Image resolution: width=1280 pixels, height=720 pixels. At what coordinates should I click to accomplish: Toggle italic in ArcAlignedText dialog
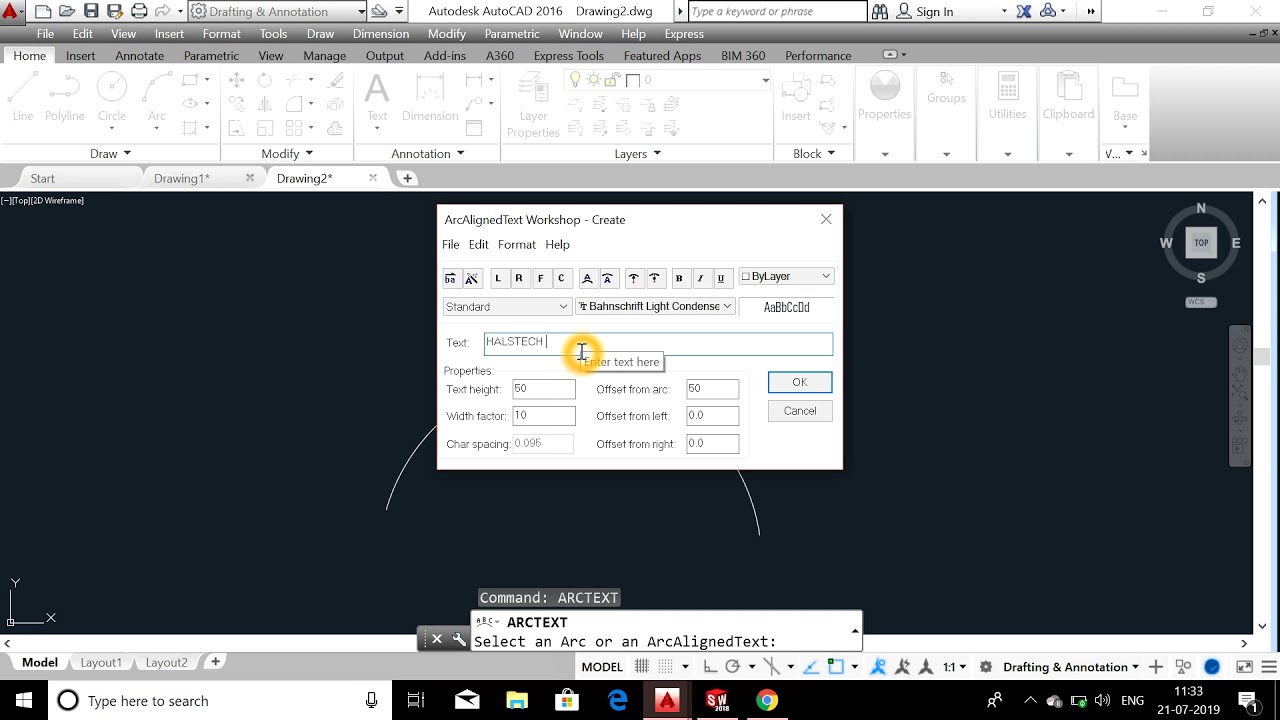coord(700,278)
